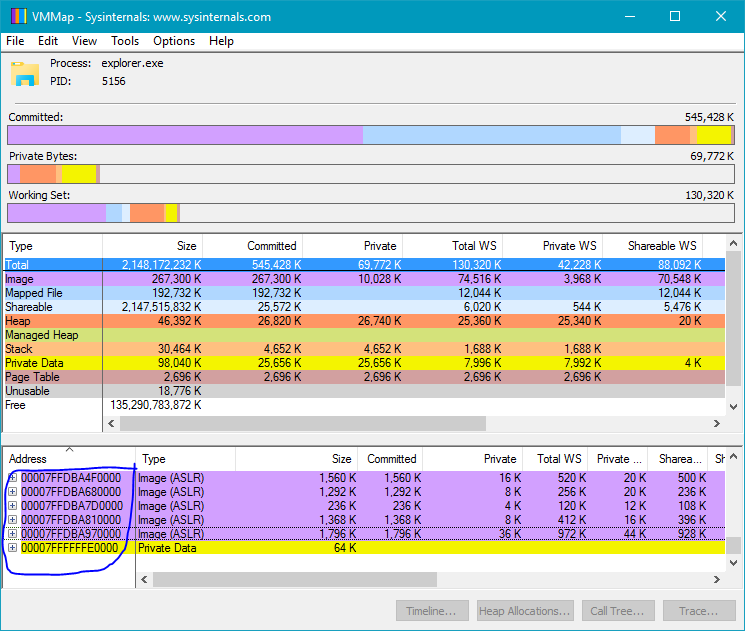Select the Total summary row
This screenshot has height=631, width=745.
click(x=364, y=265)
